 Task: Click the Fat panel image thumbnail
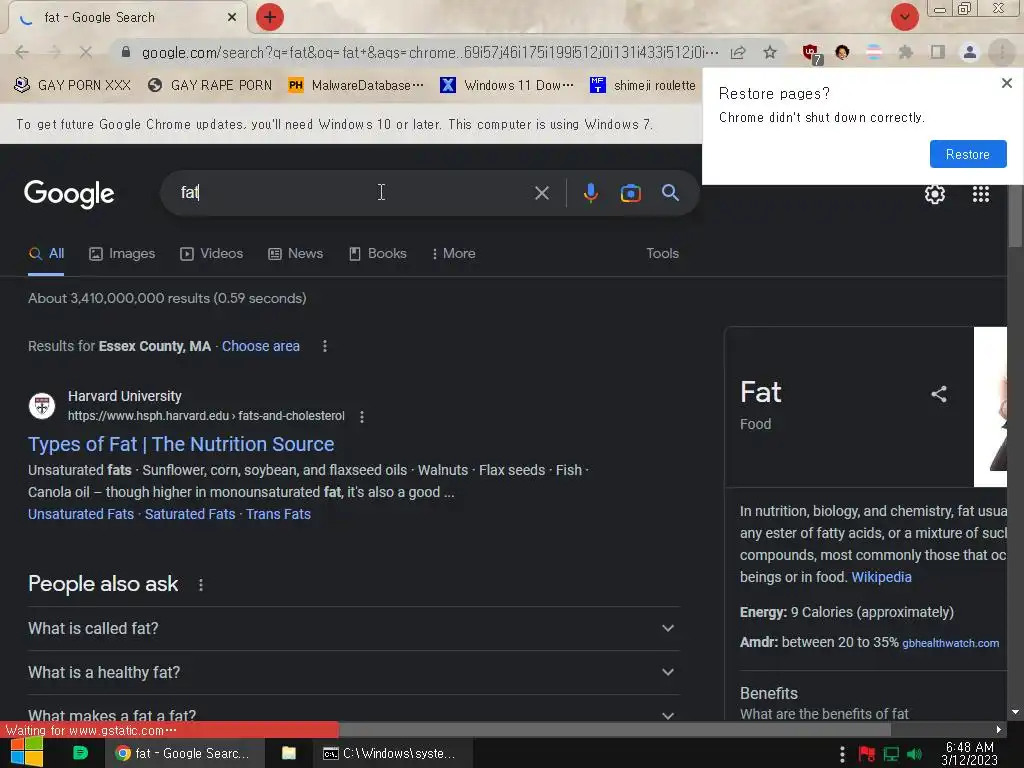click(990, 407)
